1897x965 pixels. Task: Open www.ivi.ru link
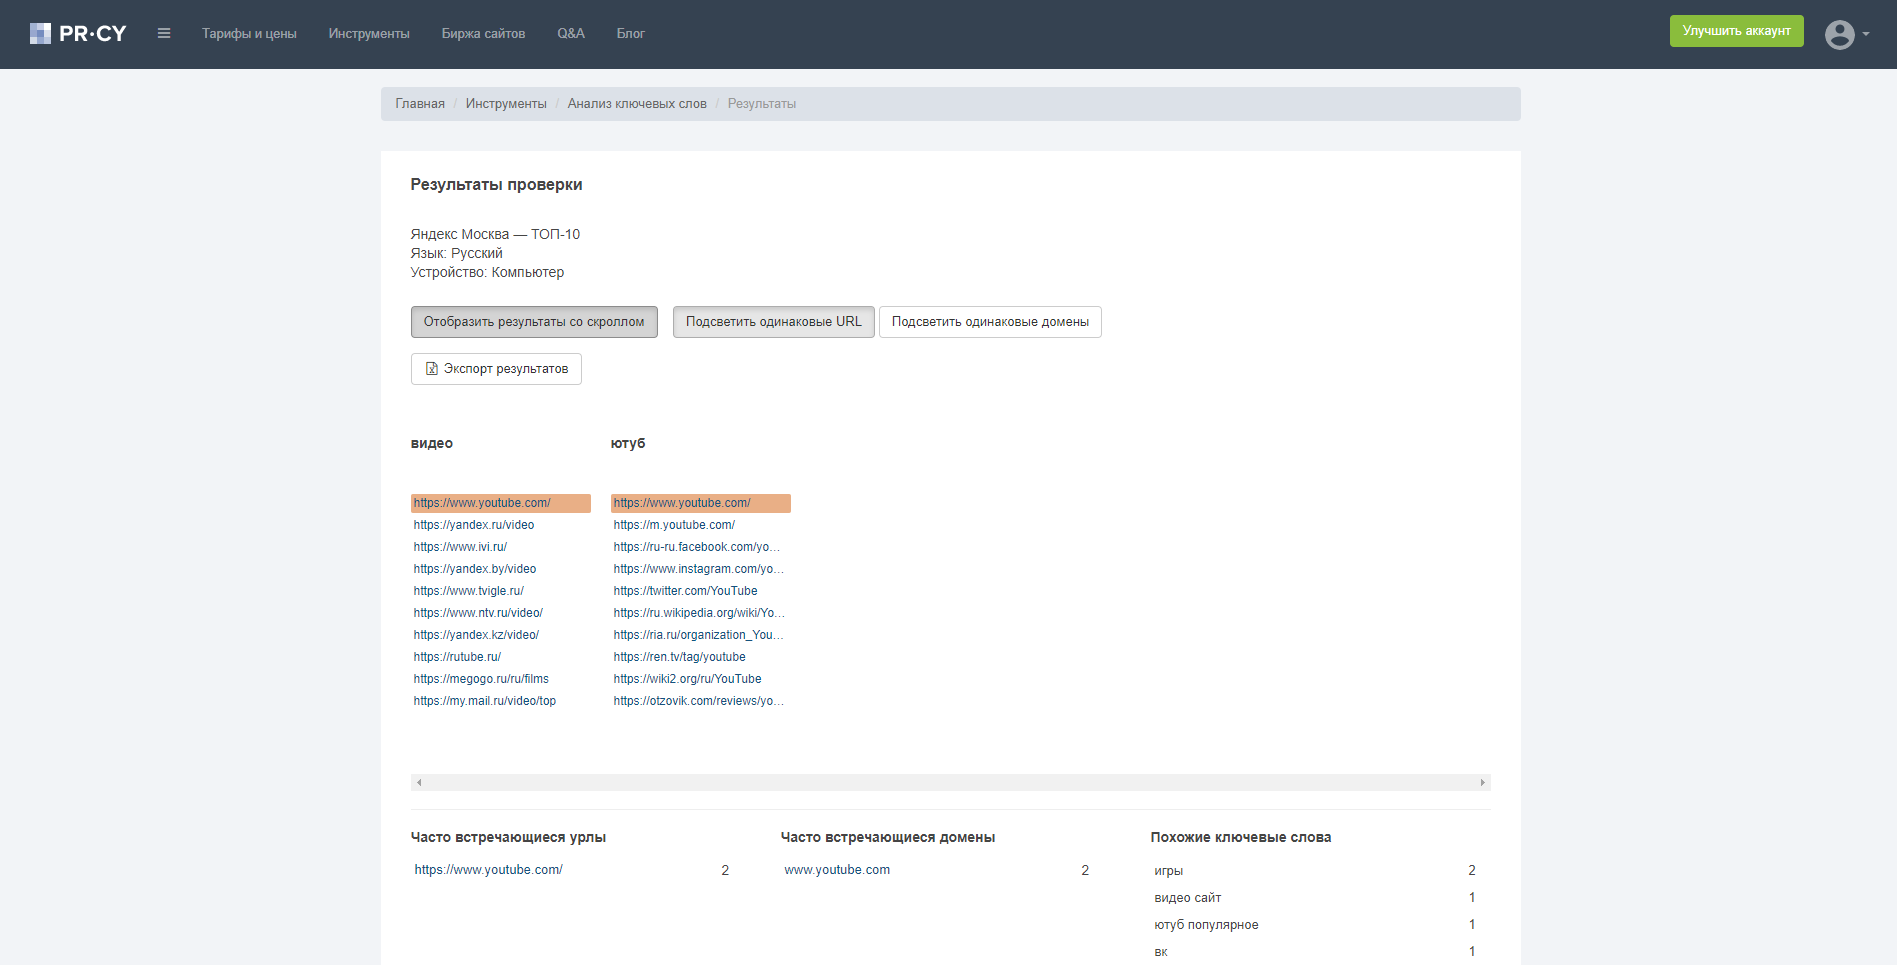pyautogui.click(x=460, y=547)
